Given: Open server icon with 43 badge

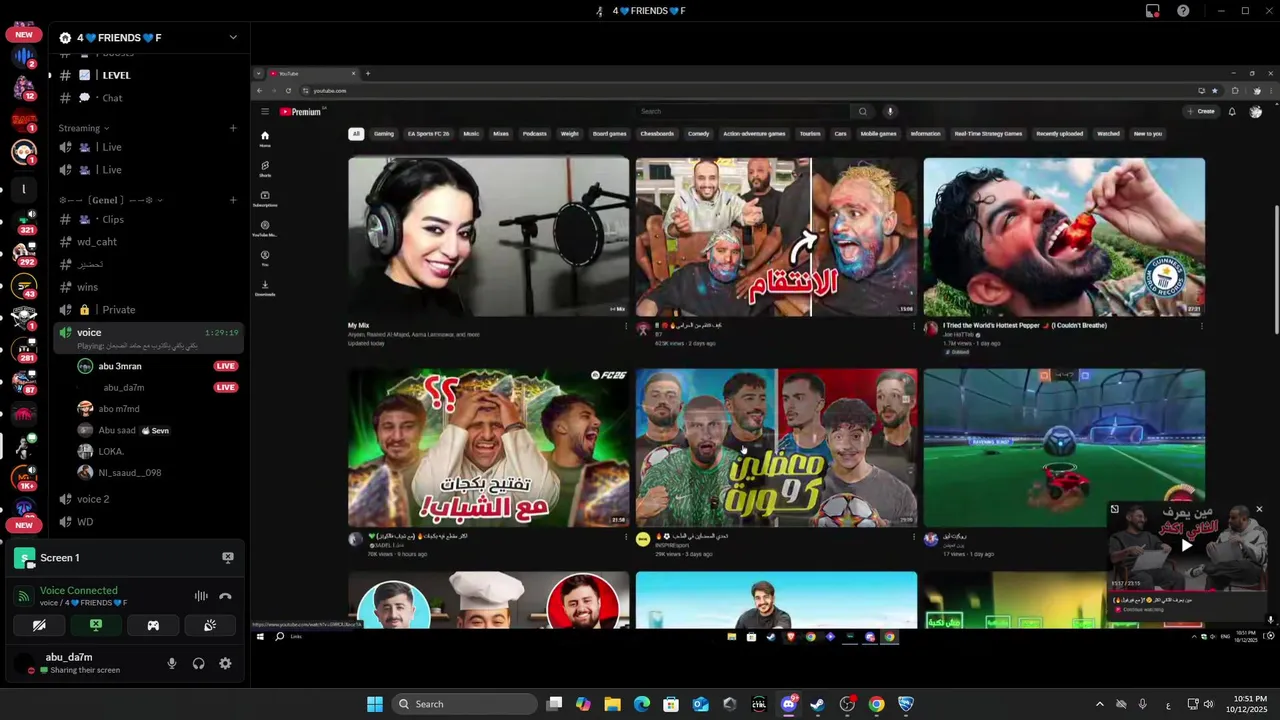Looking at the screenshot, I should [24, 286].
